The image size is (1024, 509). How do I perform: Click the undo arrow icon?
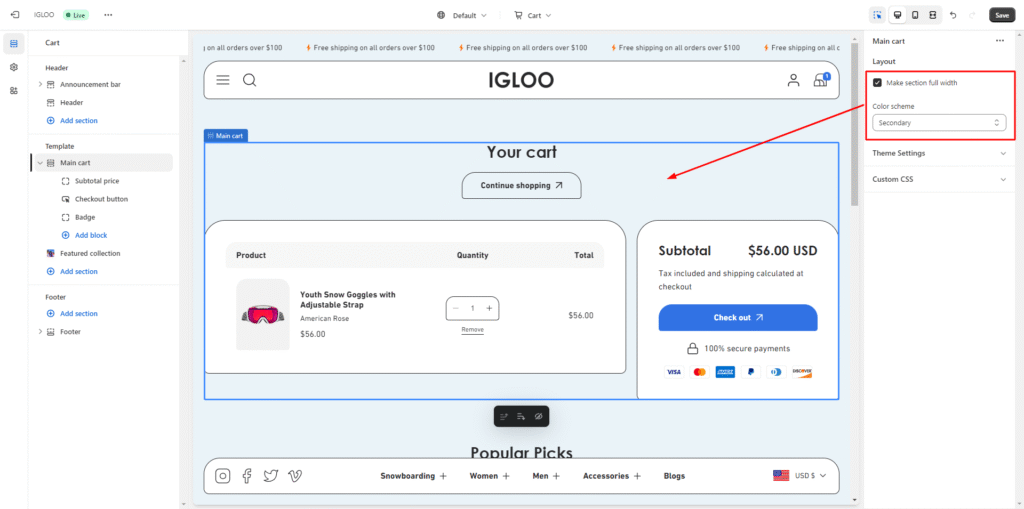pyautogui.click(x=953, y=15)
